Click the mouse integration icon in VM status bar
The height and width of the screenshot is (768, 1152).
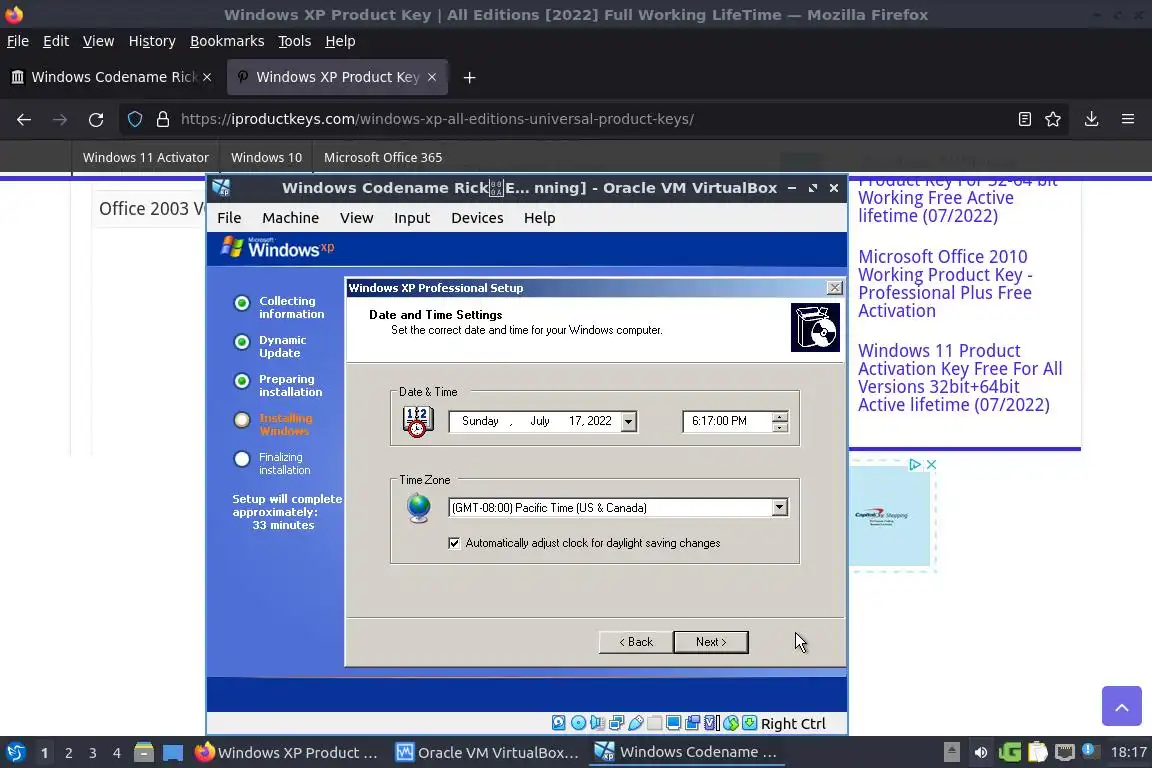click(x=730, y=723)
